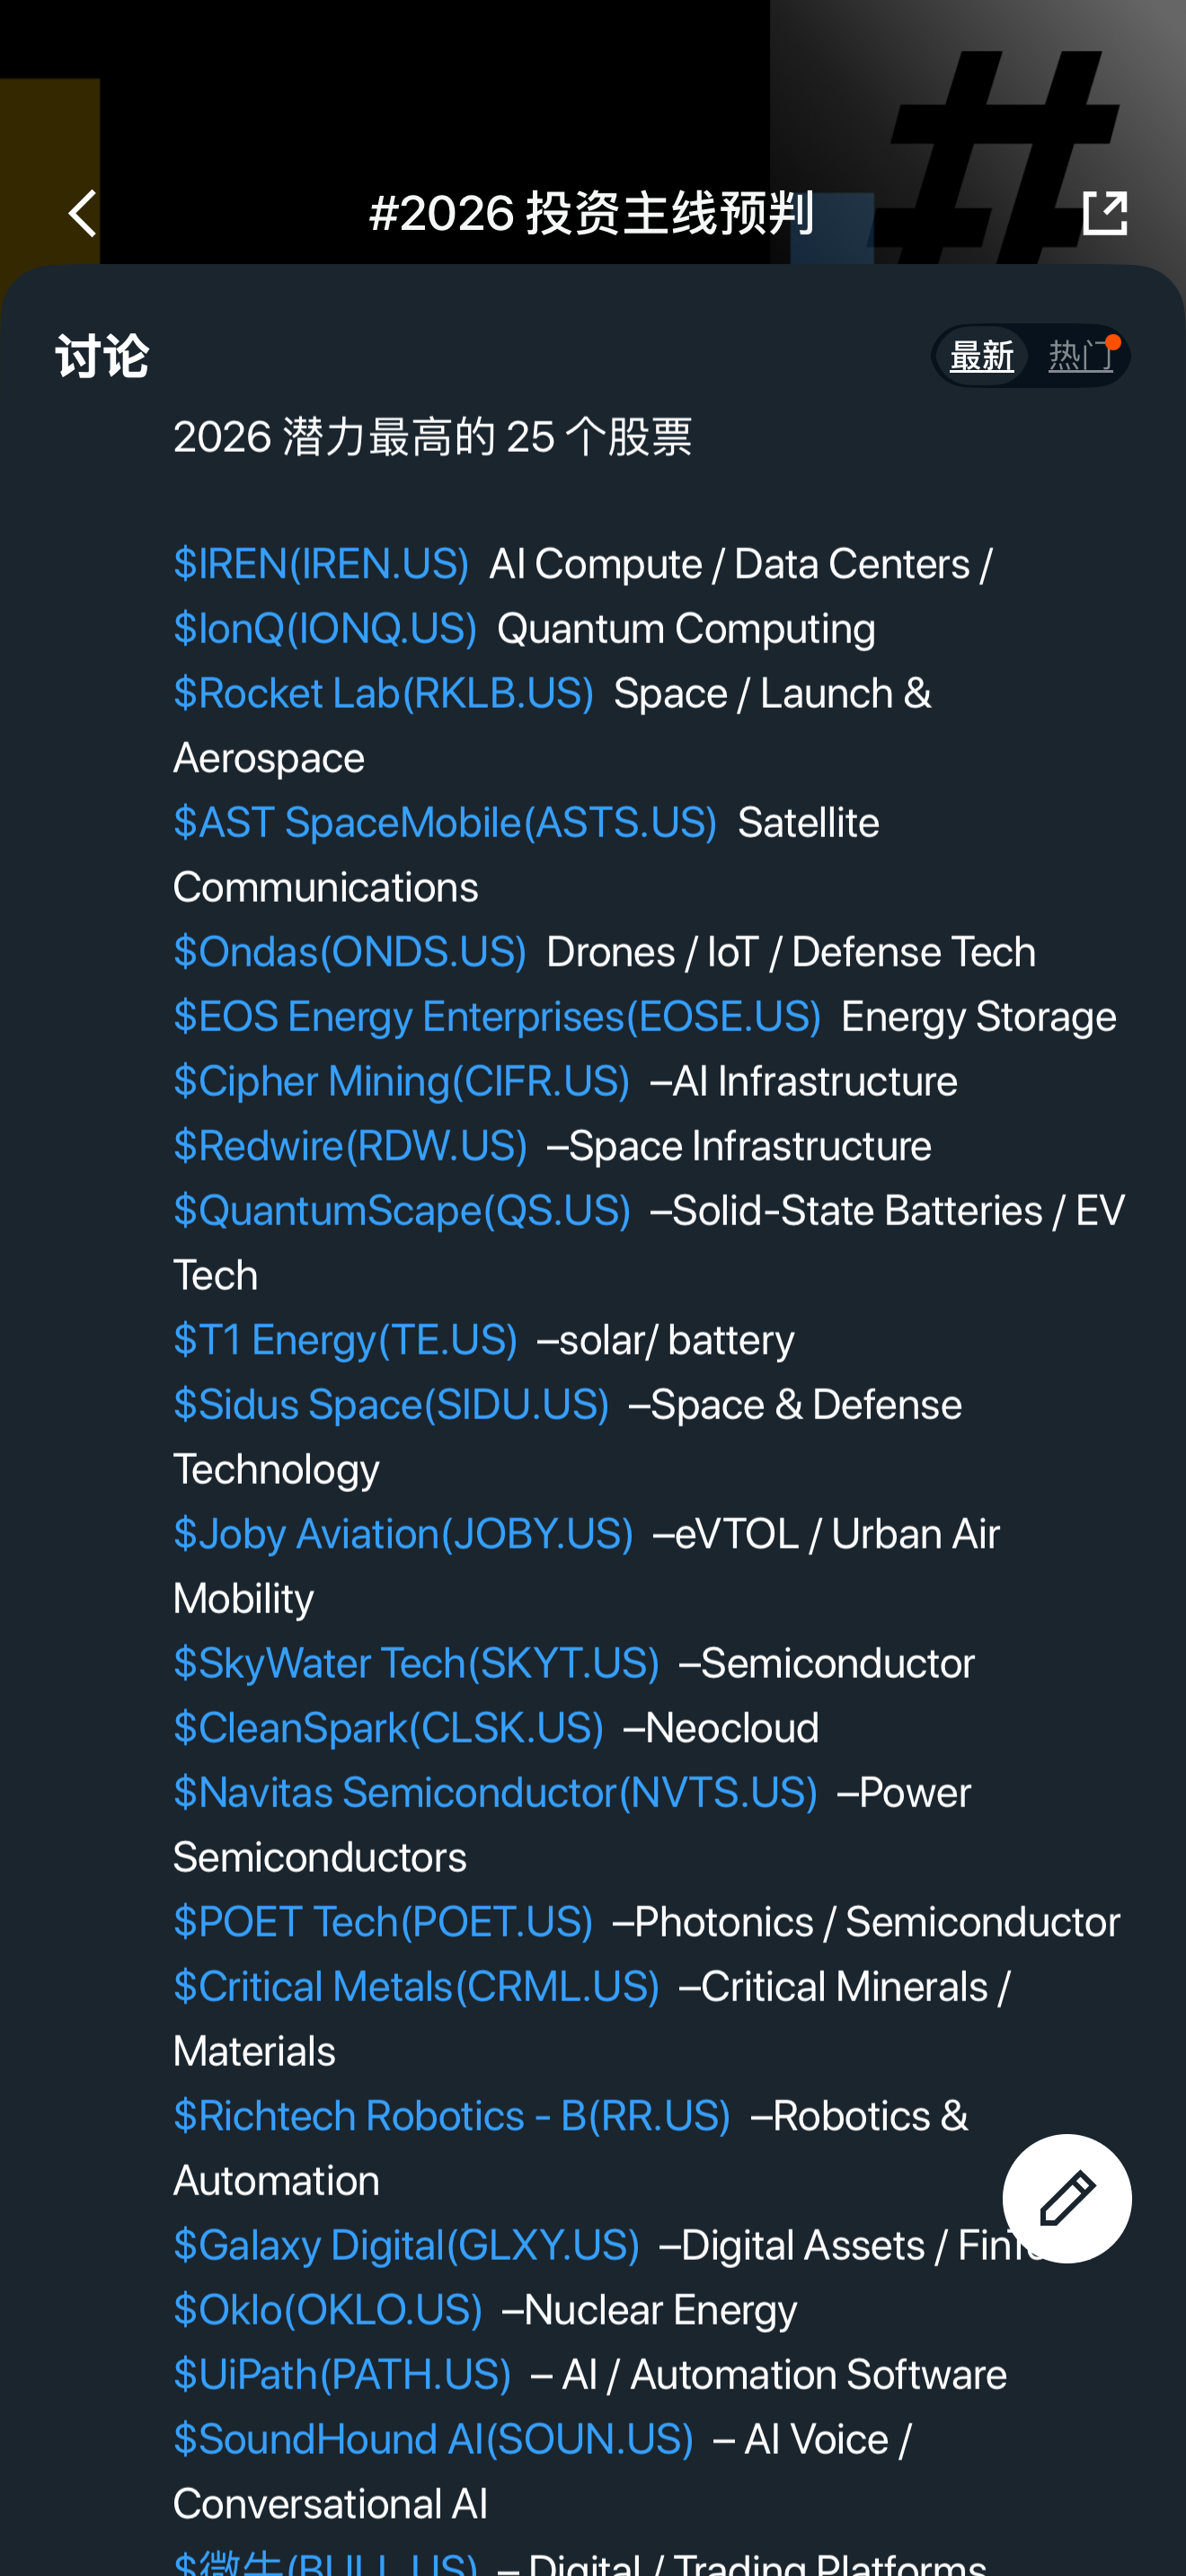Open $Cipher Mining(CIFR.US) link
Image resolution: width=1186 pixels, height=2576 pixels.
[x=401, y=1081]
